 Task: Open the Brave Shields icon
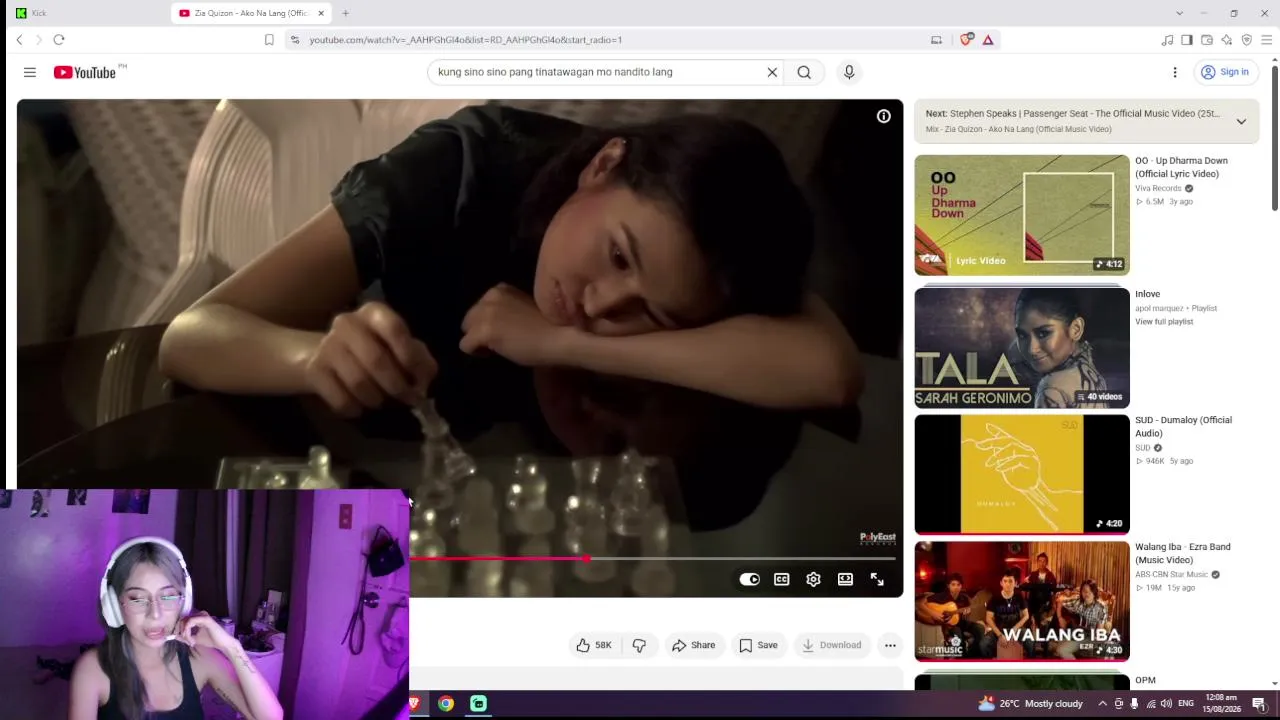click(x=966, y=40)
